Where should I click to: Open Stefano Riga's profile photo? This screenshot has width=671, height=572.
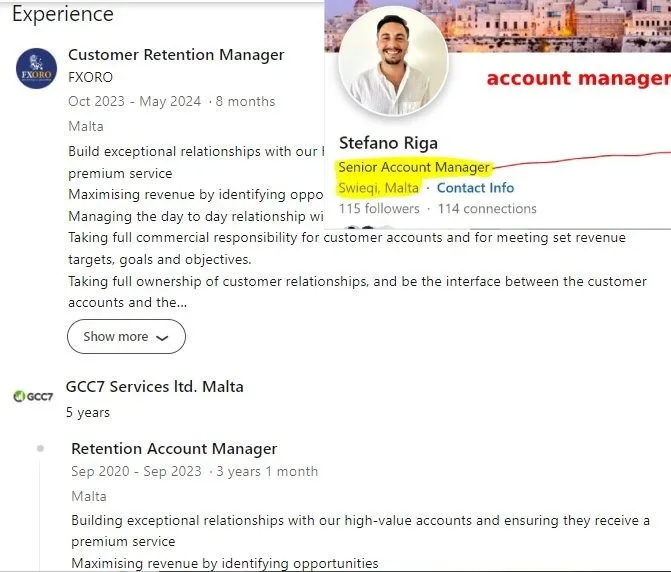[393, 61]
